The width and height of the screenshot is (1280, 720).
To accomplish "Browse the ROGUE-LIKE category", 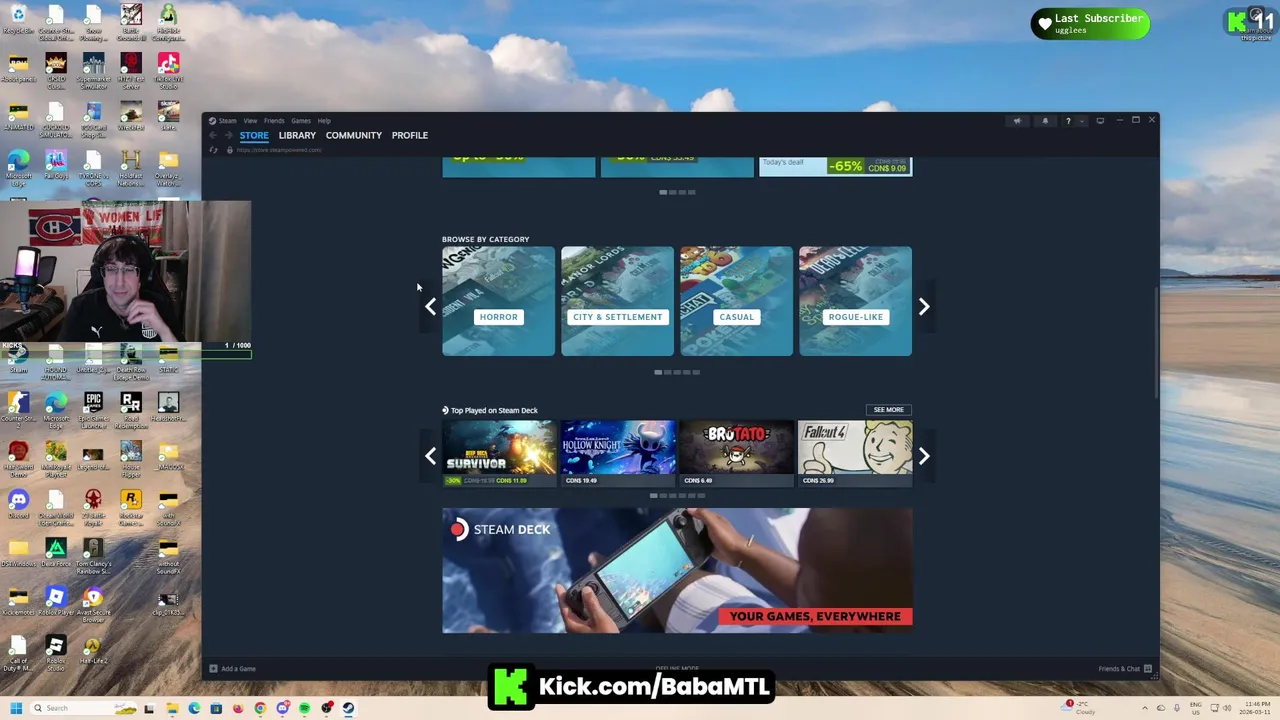I will (855, 301).
